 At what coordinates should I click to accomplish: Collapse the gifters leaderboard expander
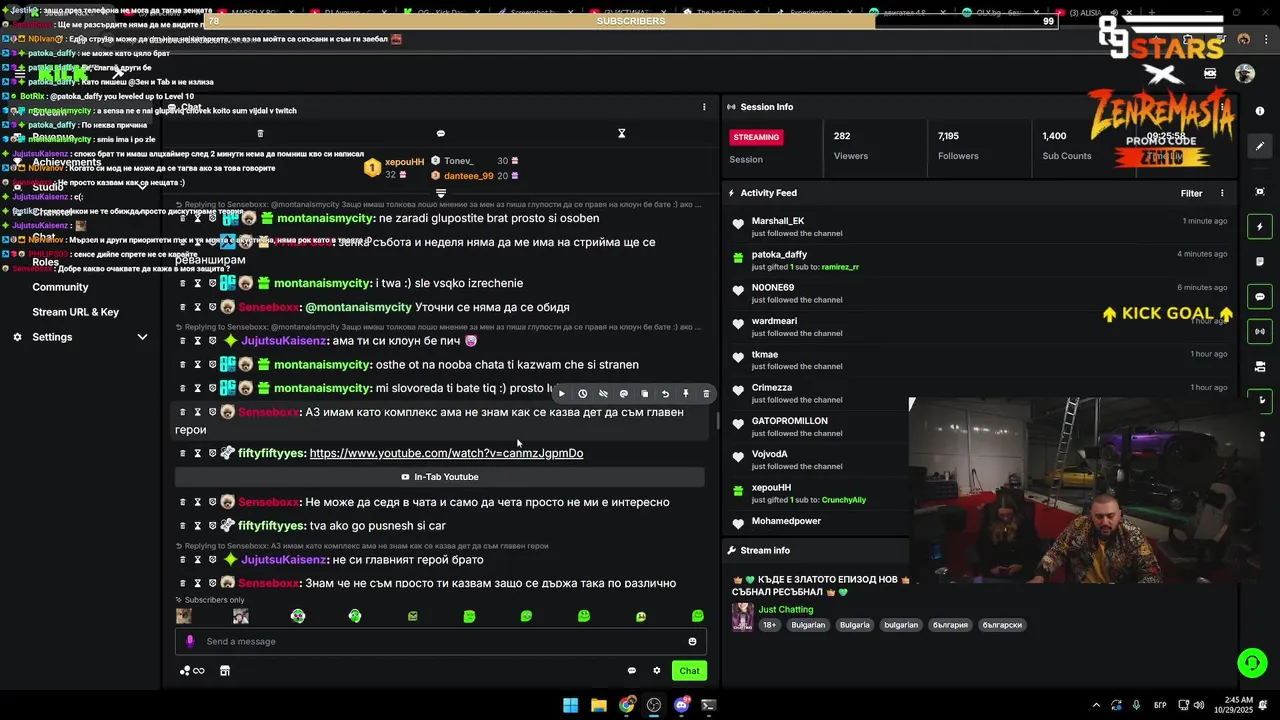[x=441, y=193]
